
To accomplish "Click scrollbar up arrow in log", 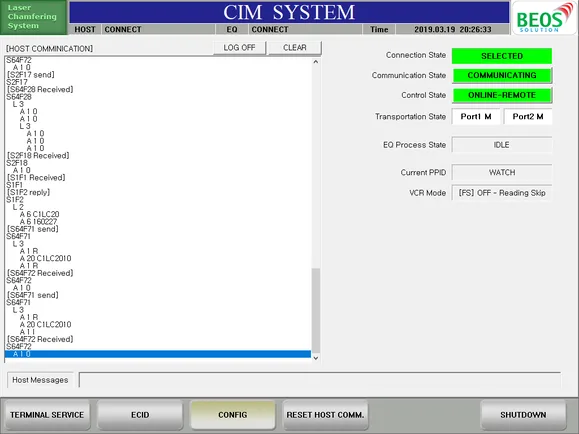I will (x=315, y=62).
